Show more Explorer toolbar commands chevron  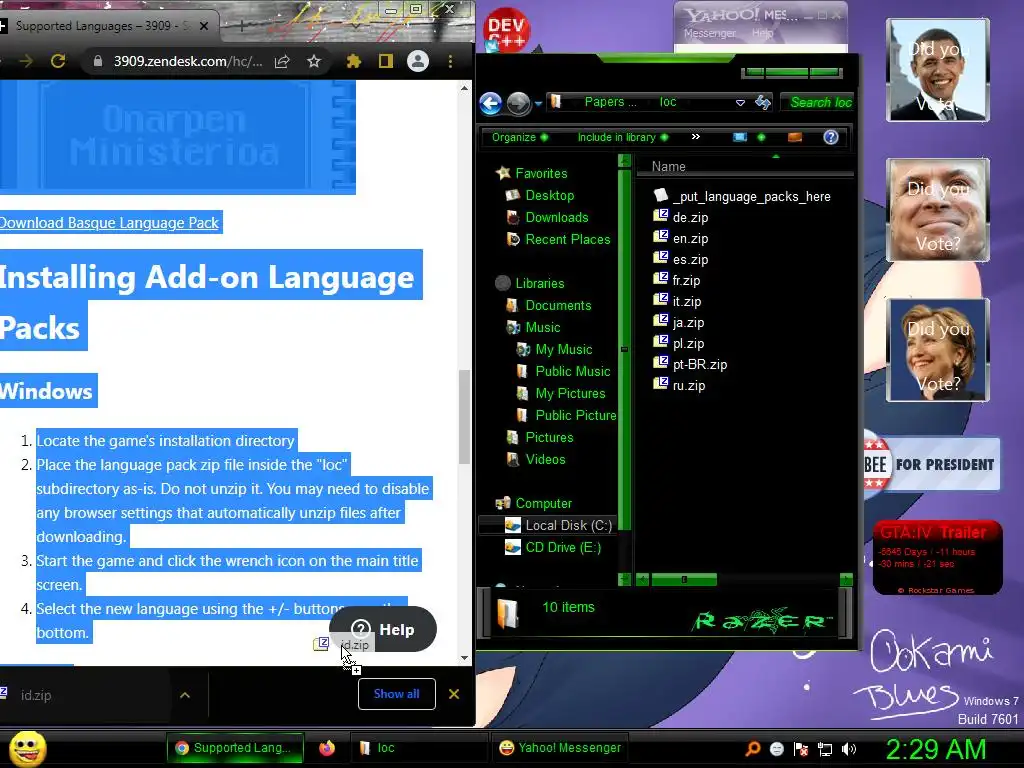click(x=696, y=136)
